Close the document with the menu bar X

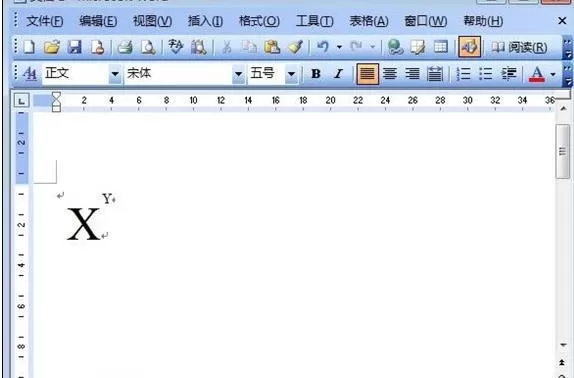562,21
